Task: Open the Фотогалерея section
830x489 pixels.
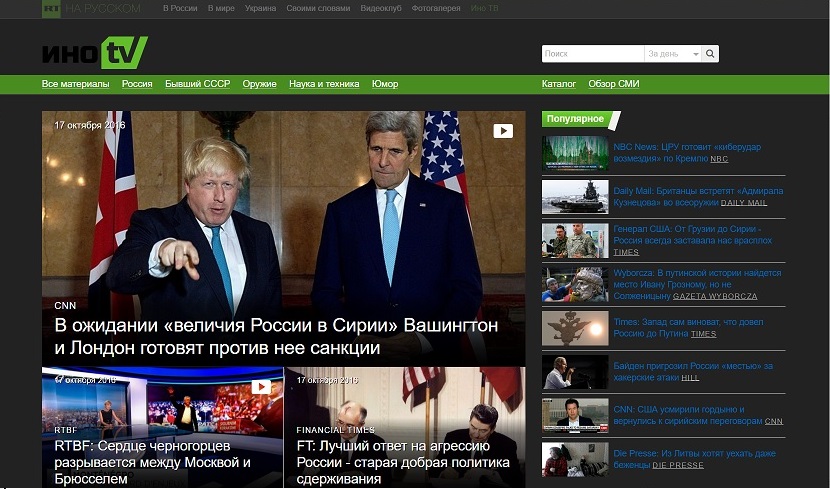Action: click(436, 8)
